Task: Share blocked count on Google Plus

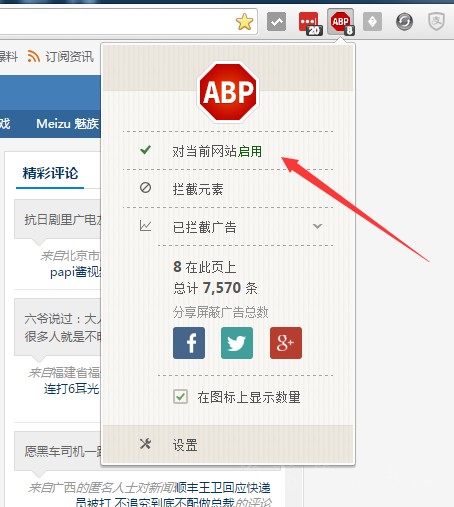Action: [x=286, y=343]
